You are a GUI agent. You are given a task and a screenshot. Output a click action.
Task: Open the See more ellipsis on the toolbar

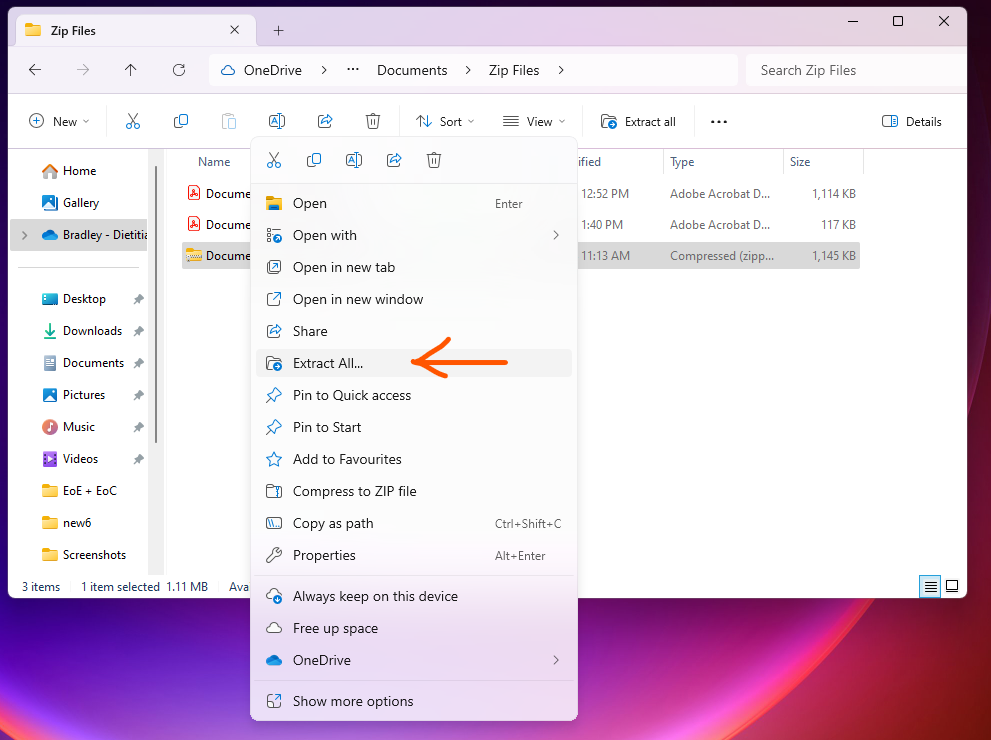pyautogui.click(x=718, y=121)
